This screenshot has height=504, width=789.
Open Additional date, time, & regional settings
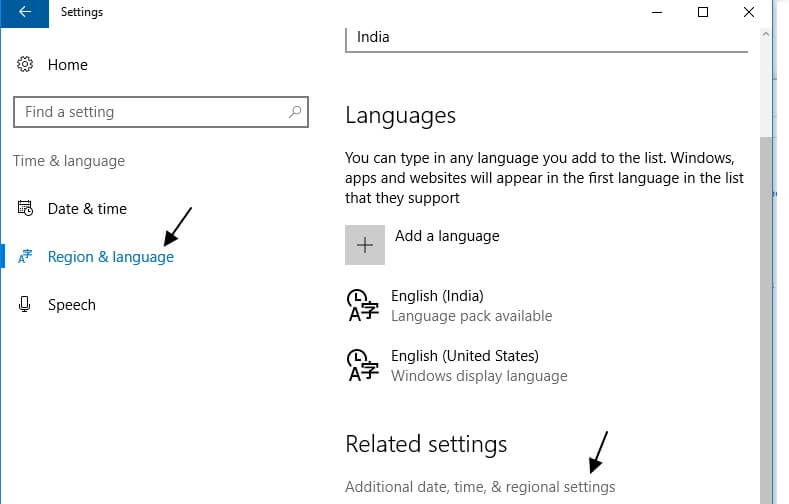pos(480,487)
